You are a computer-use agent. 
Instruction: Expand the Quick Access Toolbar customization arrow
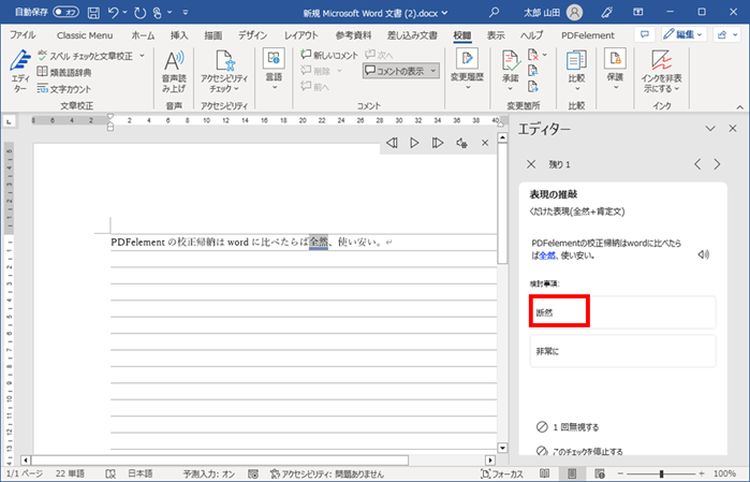click(186, 12)
